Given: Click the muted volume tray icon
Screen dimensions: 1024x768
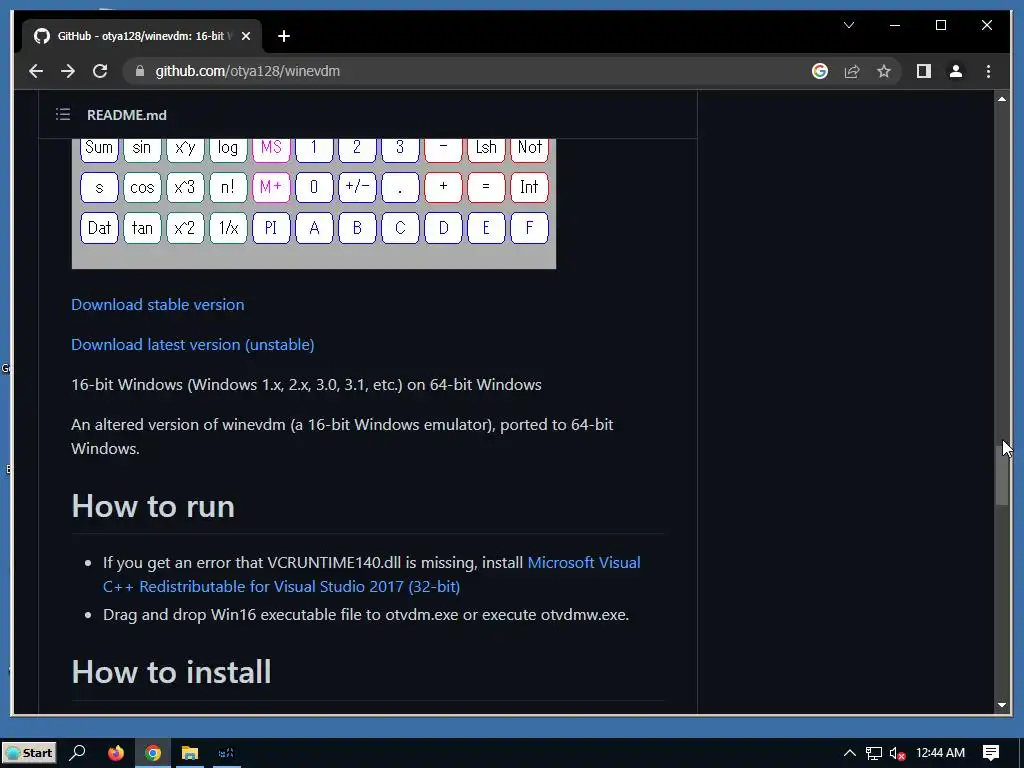Looking at the screenshot, I should (897, 753).
